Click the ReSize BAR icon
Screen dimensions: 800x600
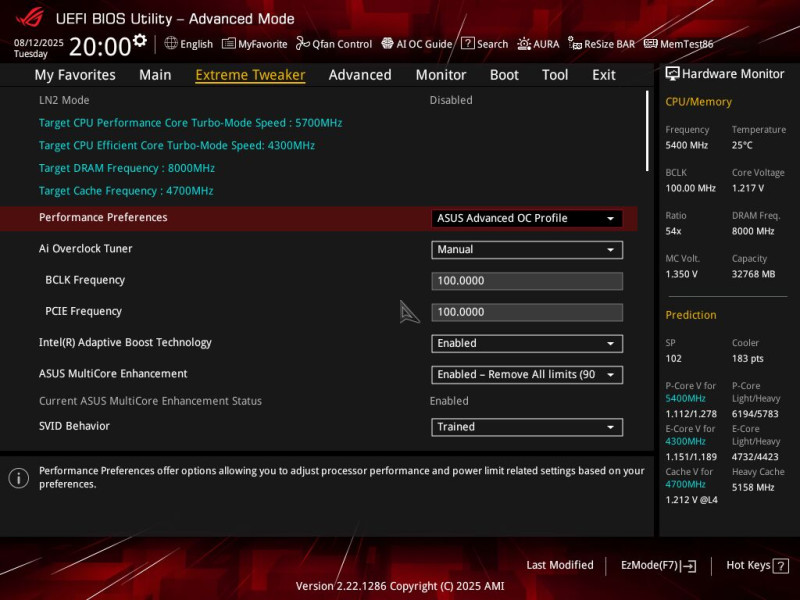(575, 44)
